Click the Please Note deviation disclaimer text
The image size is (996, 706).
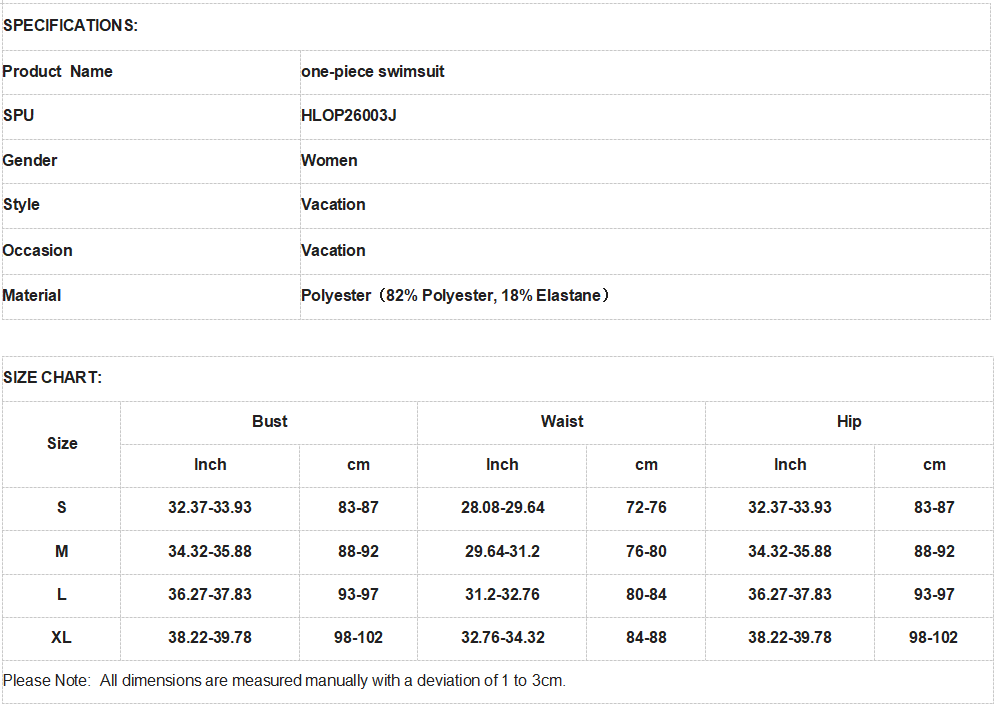coord(284,681)
